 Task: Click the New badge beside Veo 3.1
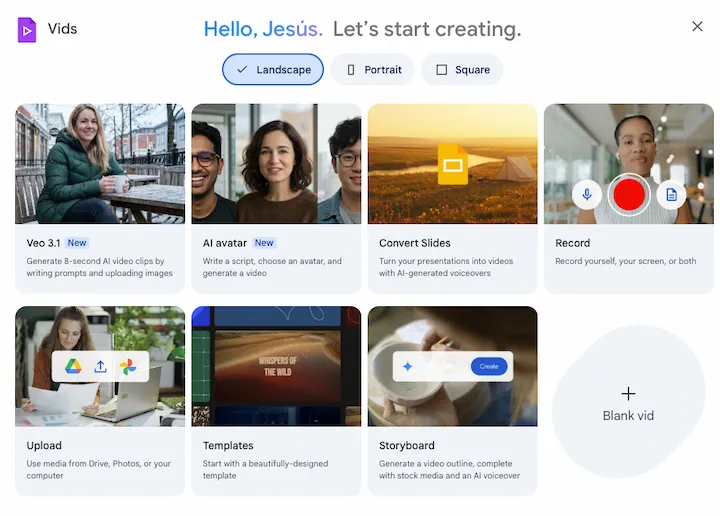[77, 243]
